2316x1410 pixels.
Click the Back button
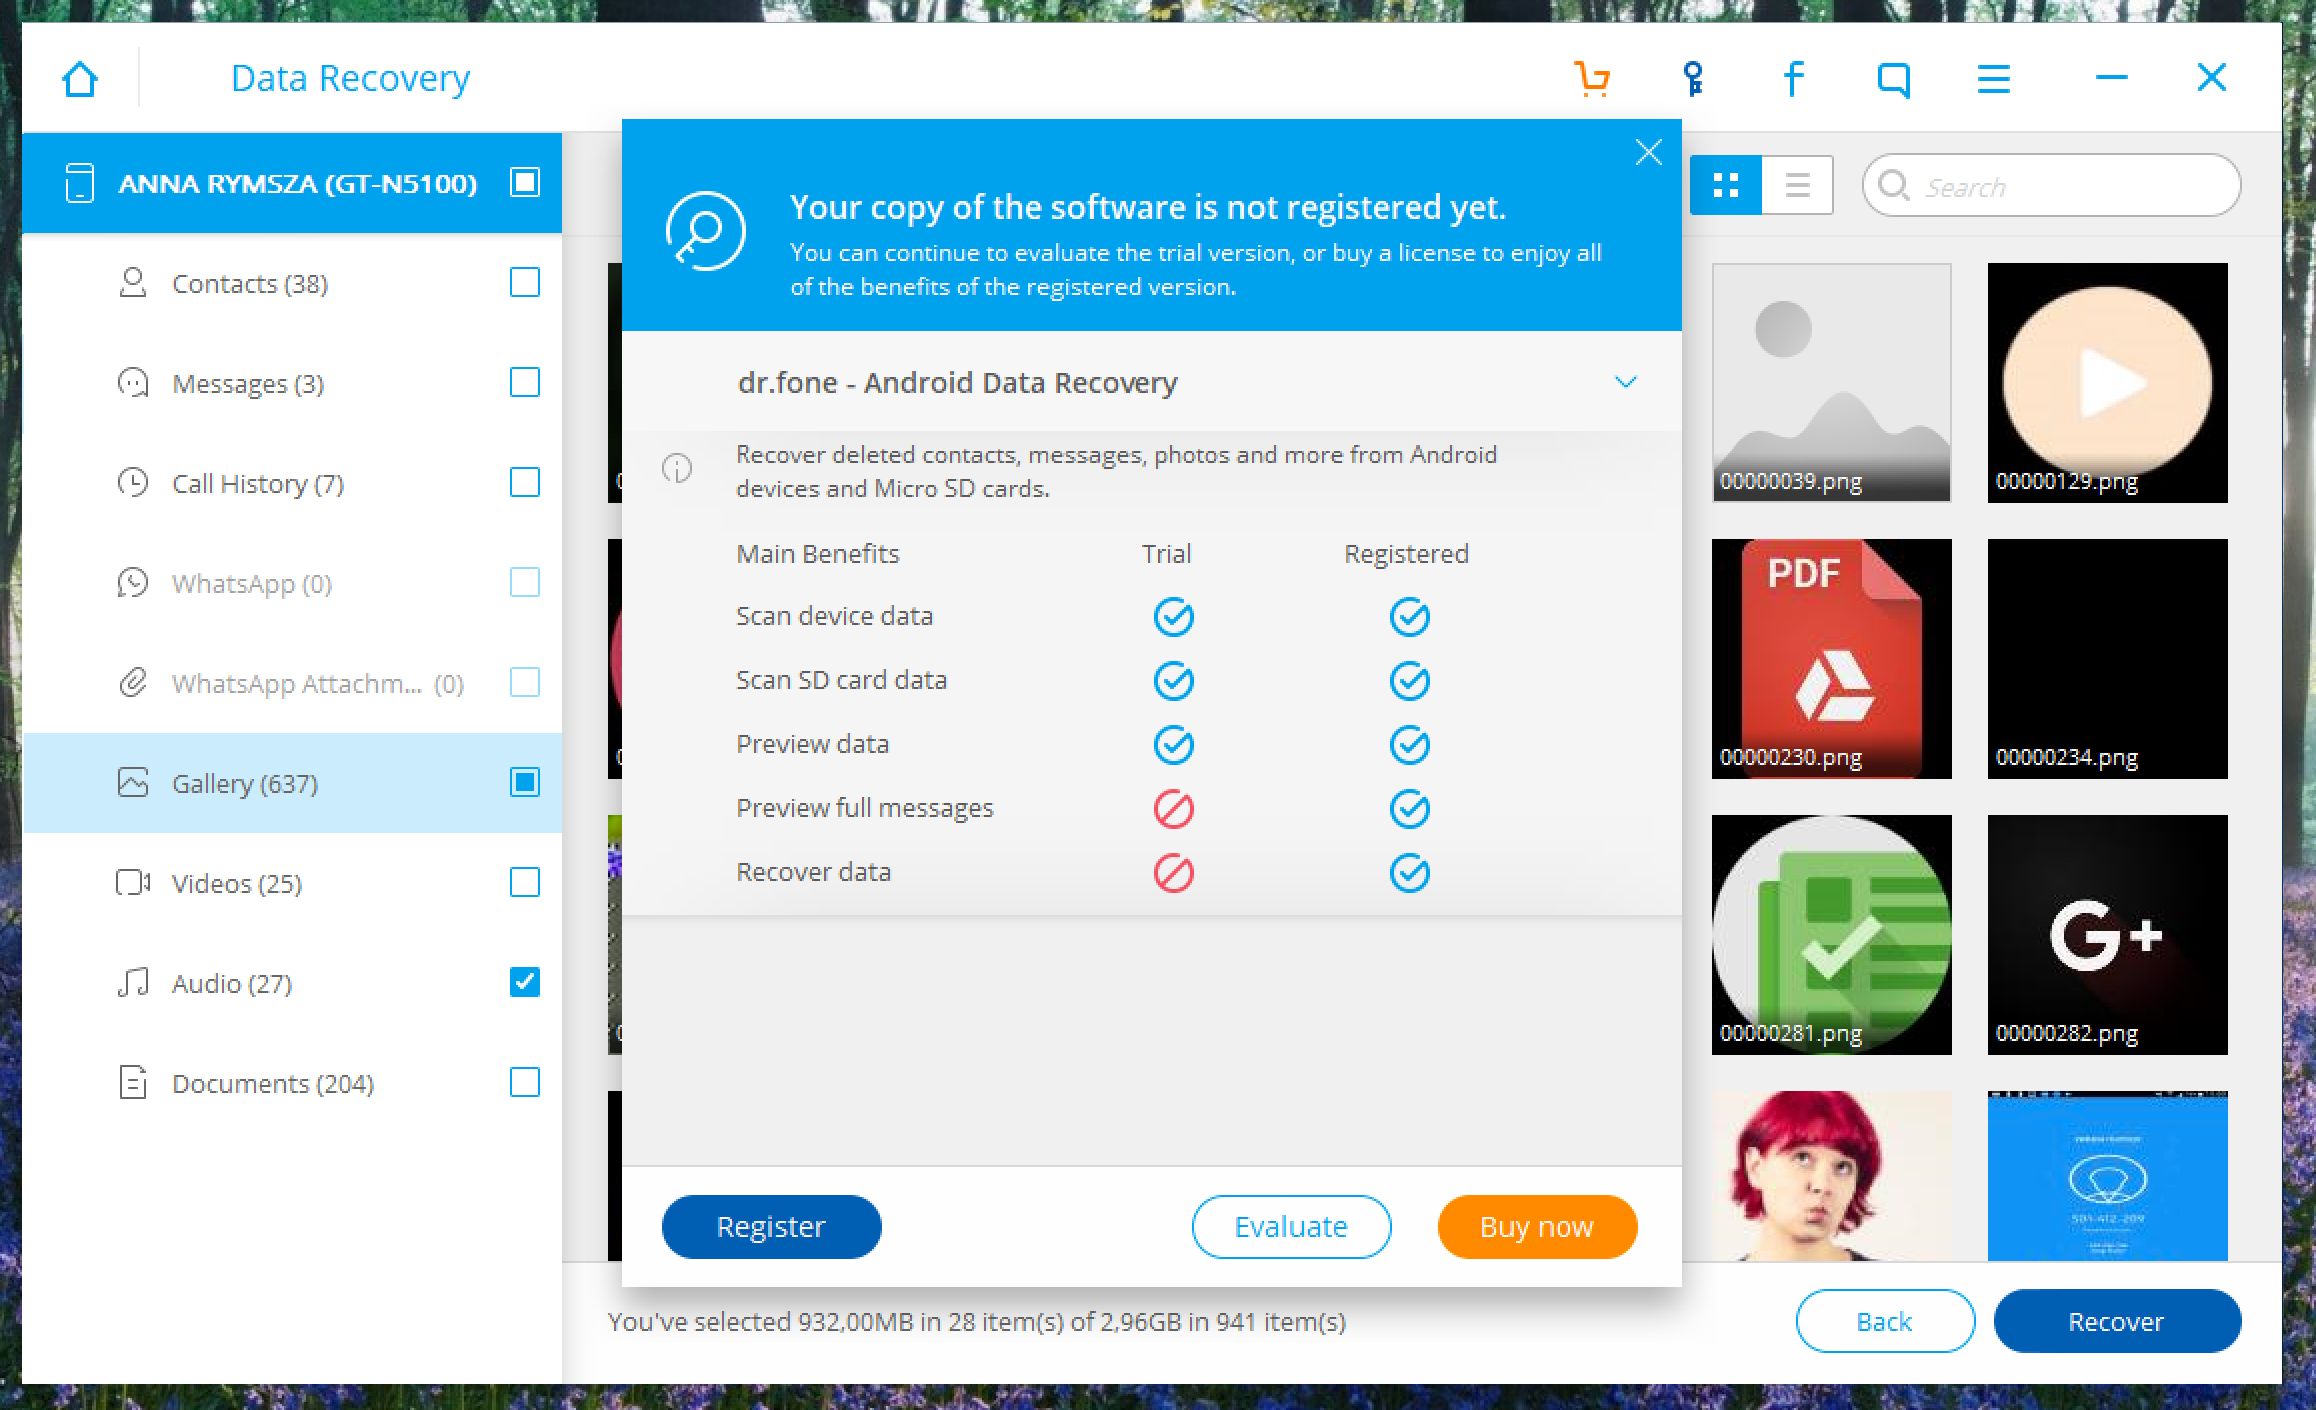1885,1321
